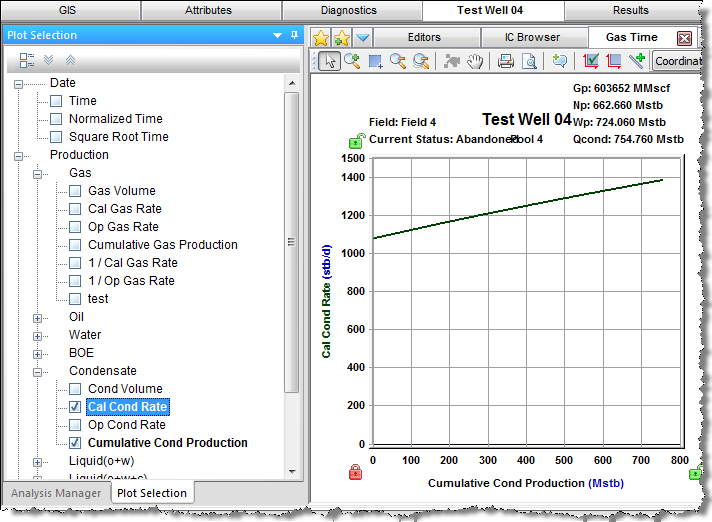Image resolution: width=712 pixels, height=522 pixels.
Task: Expand the Water tree node
Action: [x=38, y=335]
